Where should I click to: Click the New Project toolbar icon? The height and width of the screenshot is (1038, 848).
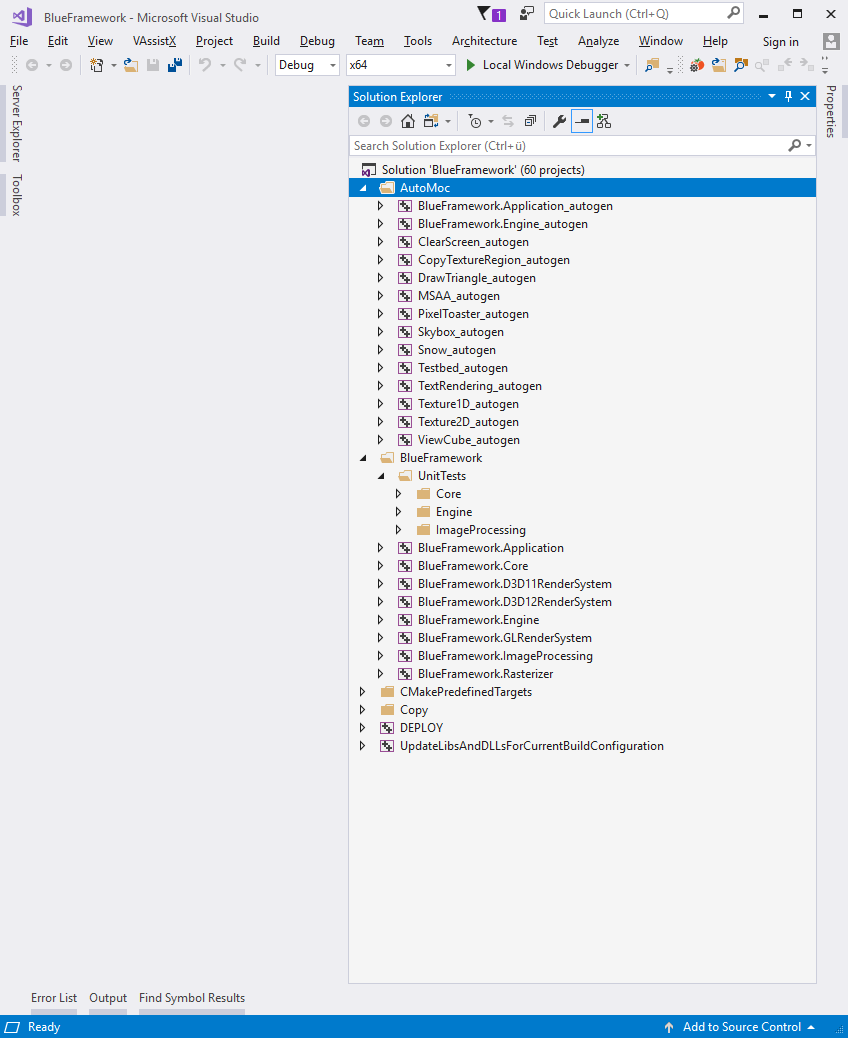(x=97, y=65)
